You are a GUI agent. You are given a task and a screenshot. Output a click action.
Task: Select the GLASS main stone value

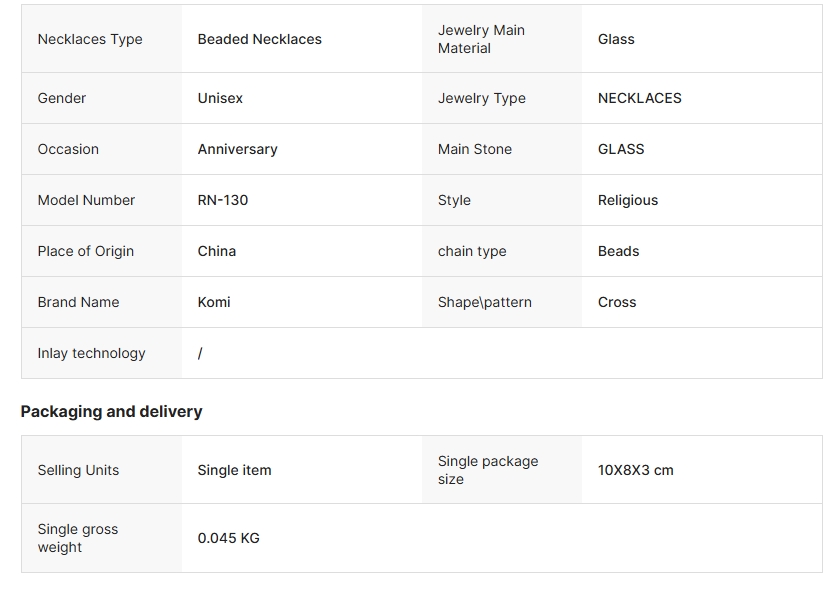pyautogui.click(x=621, y=149)
